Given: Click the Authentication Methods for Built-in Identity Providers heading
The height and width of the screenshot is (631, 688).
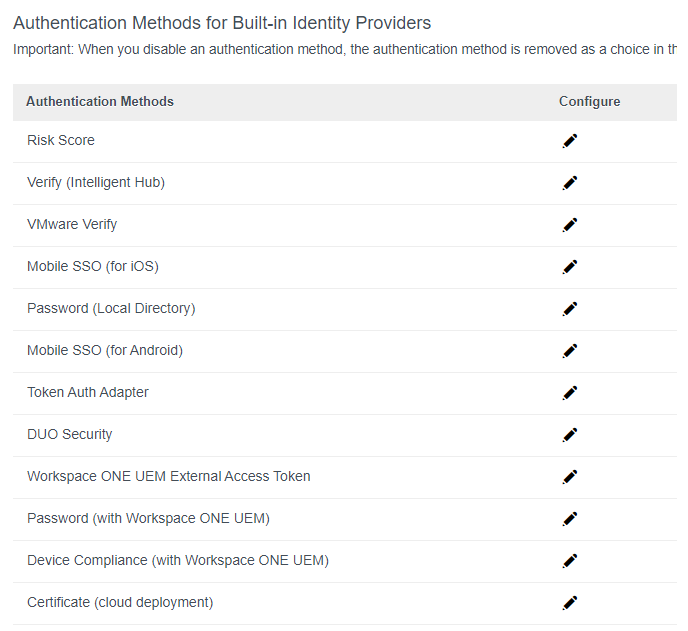Looking at the screenshot, I should tap(222, 23).
